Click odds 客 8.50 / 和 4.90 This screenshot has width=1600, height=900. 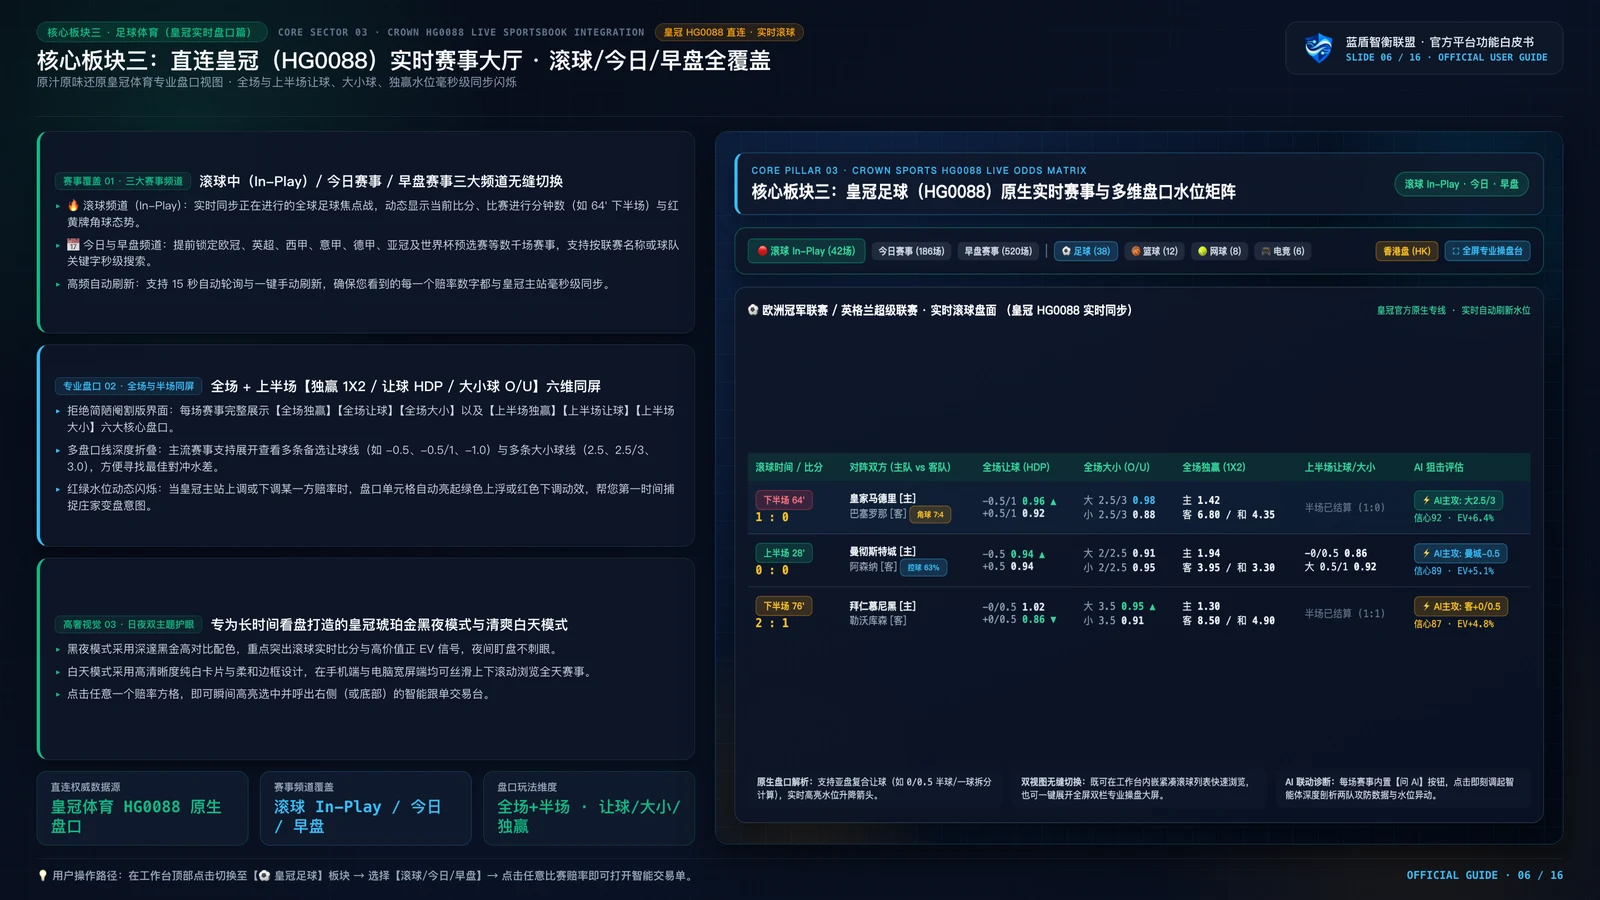point(1228,620)
